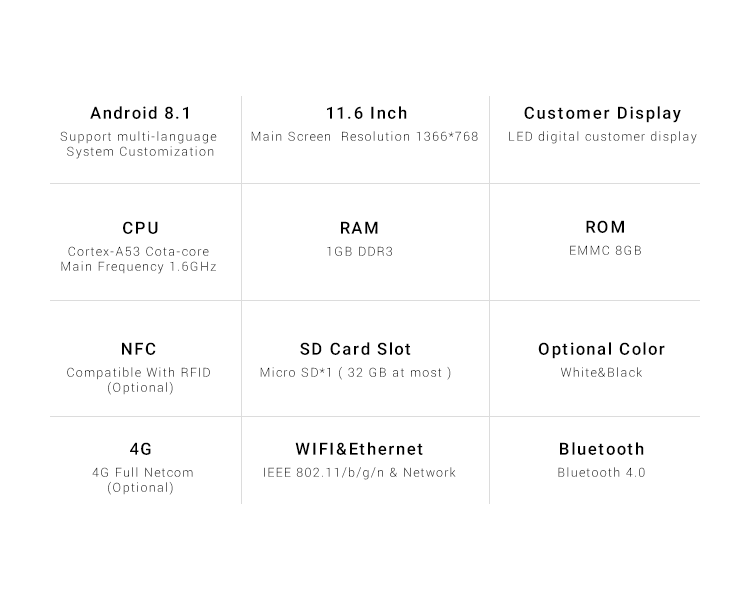This screenshot has width=750, height=600.
Task: Select the Cortex-A53 Cota-core description
Action: [138, 252]
